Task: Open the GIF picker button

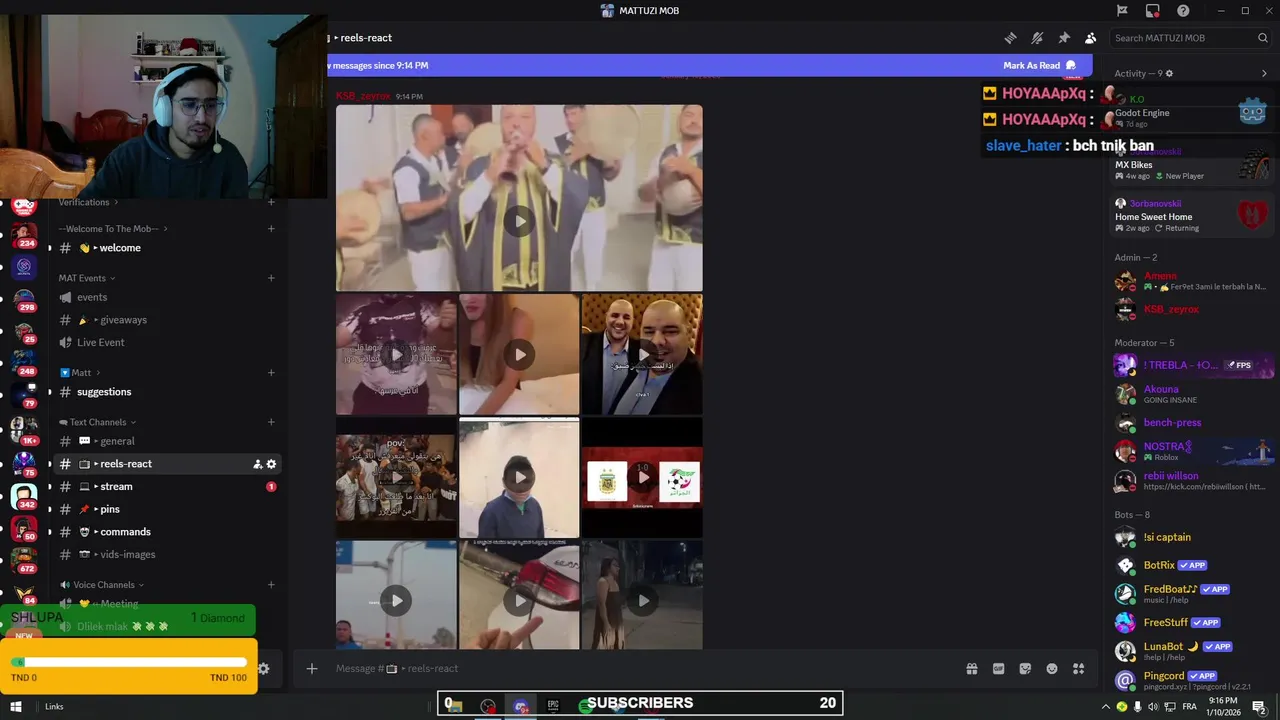Action: pos(998,669)
